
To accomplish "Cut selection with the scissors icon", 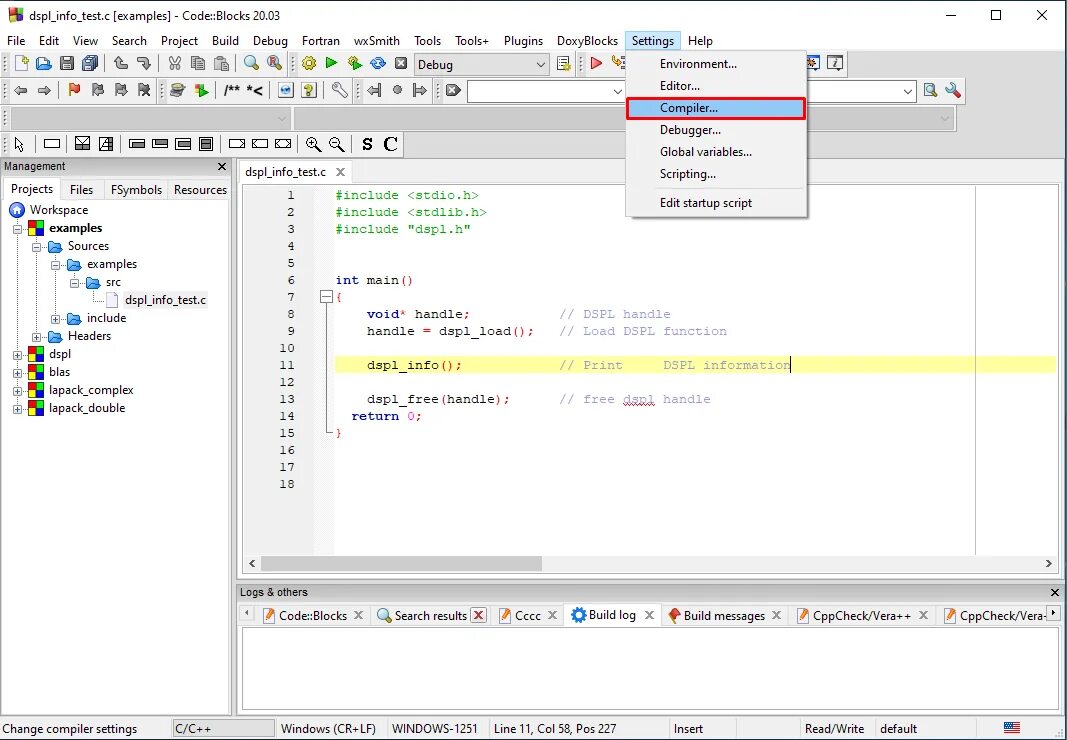I will (x=175, y=63).
